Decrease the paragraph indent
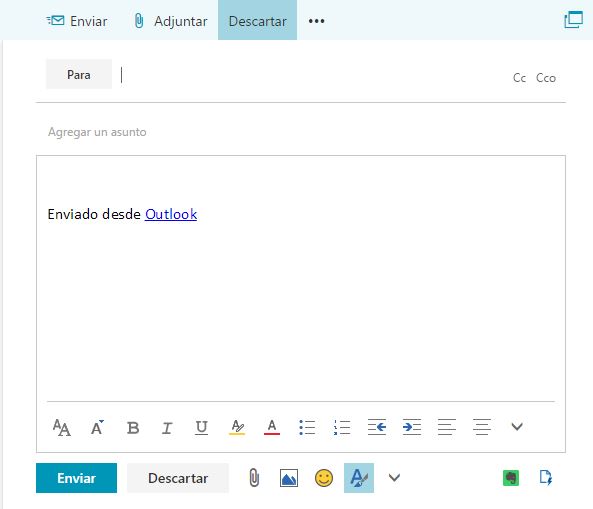Image resolution: width=593 pixels, height=509 pixels. tap(377, 427)
